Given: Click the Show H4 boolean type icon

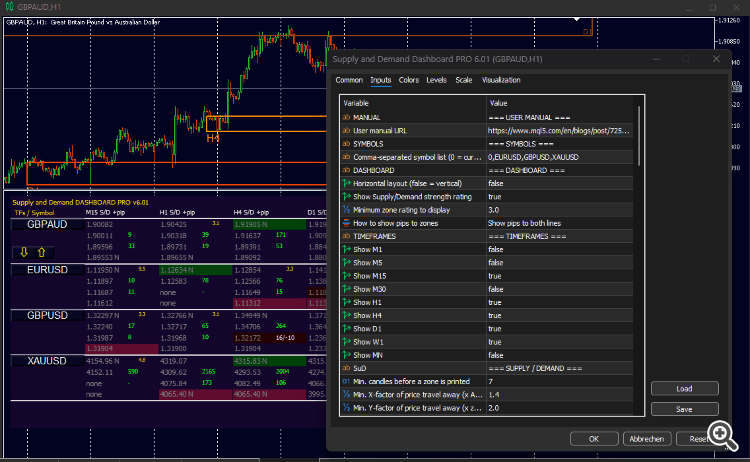Looking at the screenshot, I should click(346, 315).
